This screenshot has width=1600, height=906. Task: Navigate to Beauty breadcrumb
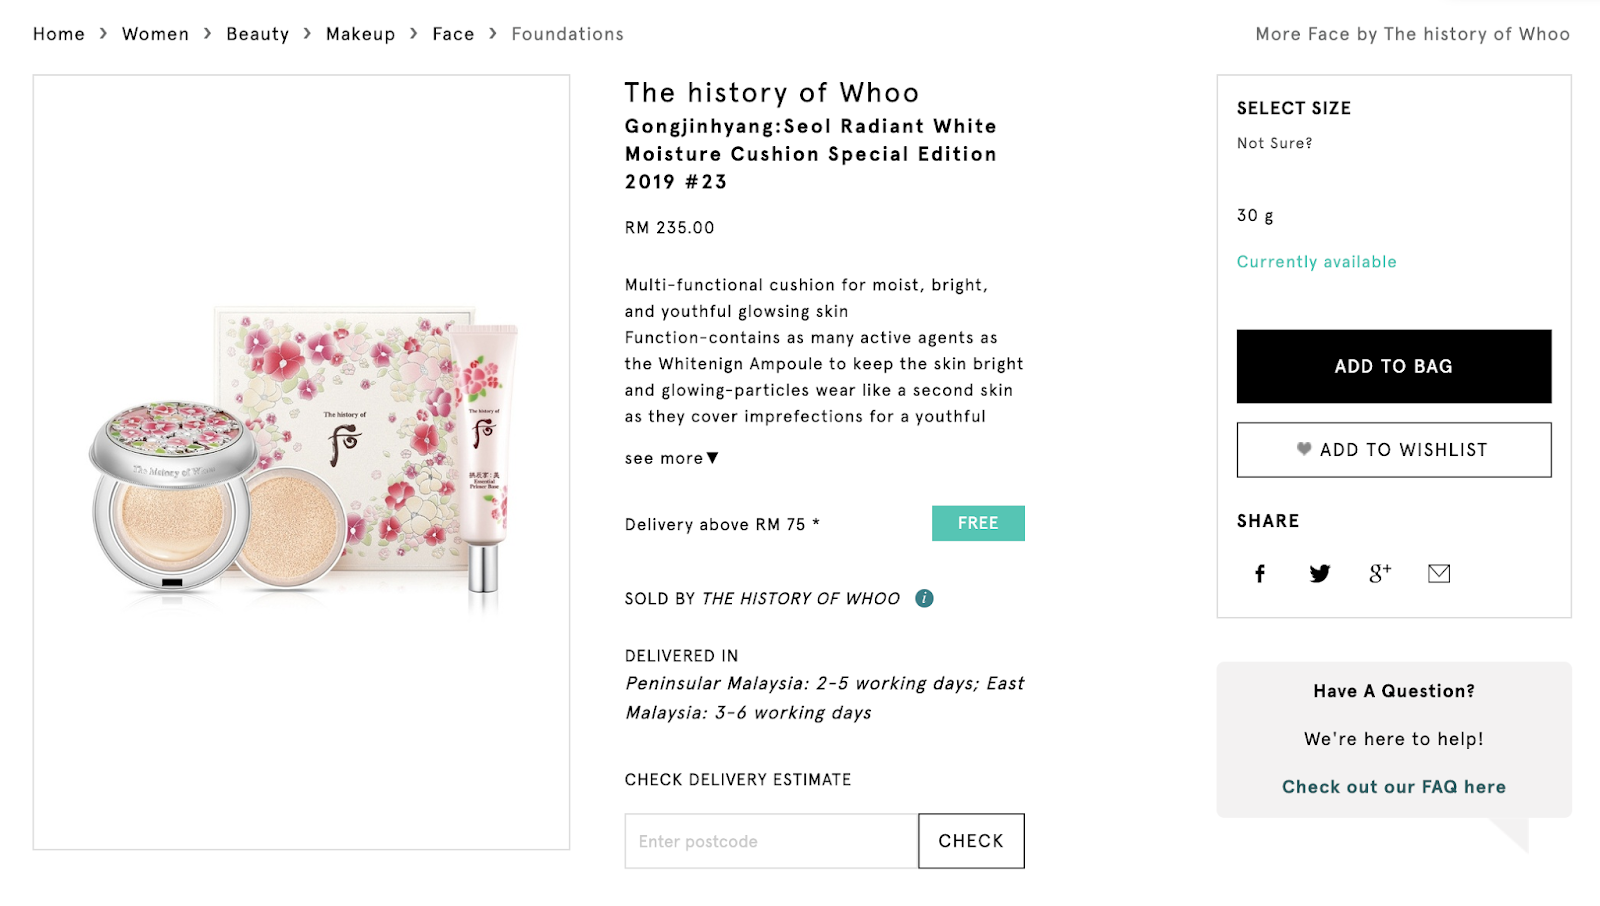tap(257, 34)
